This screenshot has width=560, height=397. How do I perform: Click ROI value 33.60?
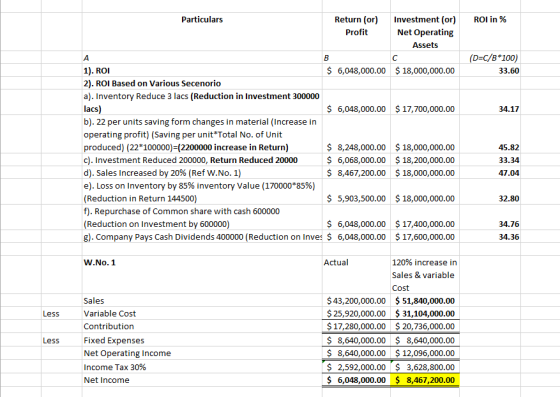[x=509, y=71]
